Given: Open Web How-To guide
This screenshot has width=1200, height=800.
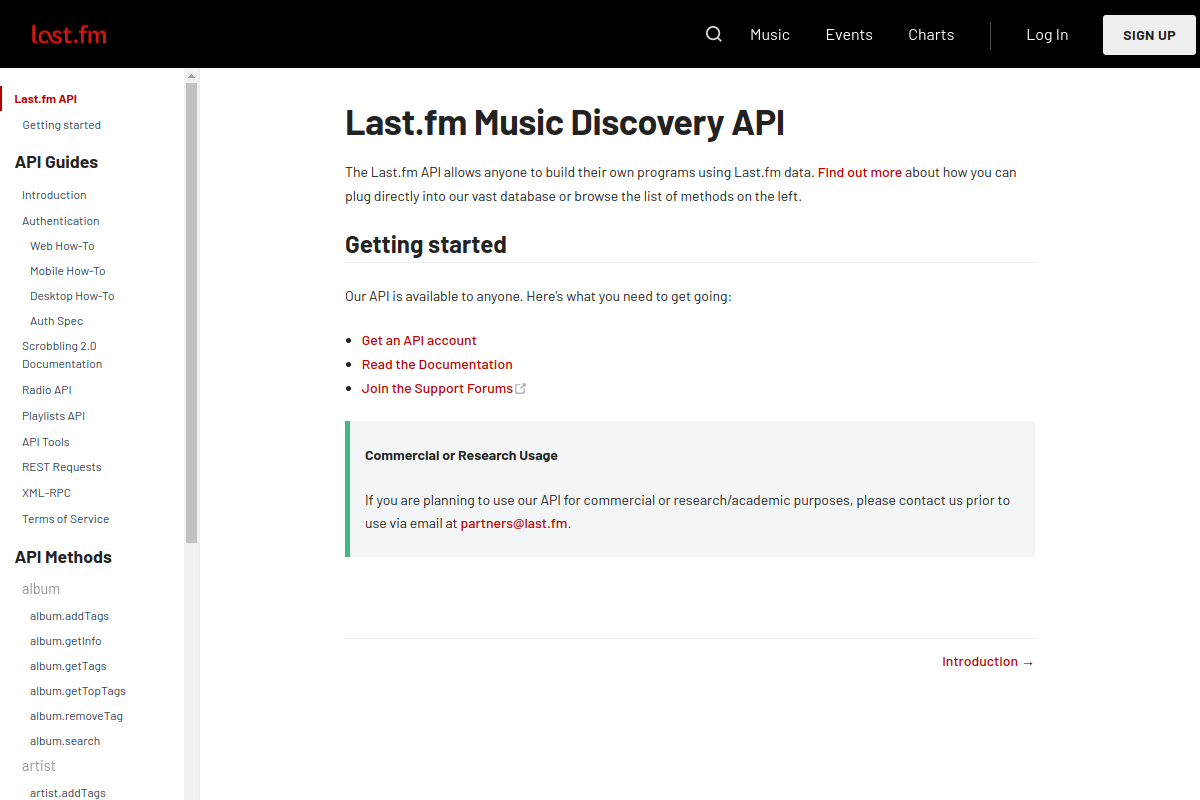Looking at the screenshot, I should 62,246.
